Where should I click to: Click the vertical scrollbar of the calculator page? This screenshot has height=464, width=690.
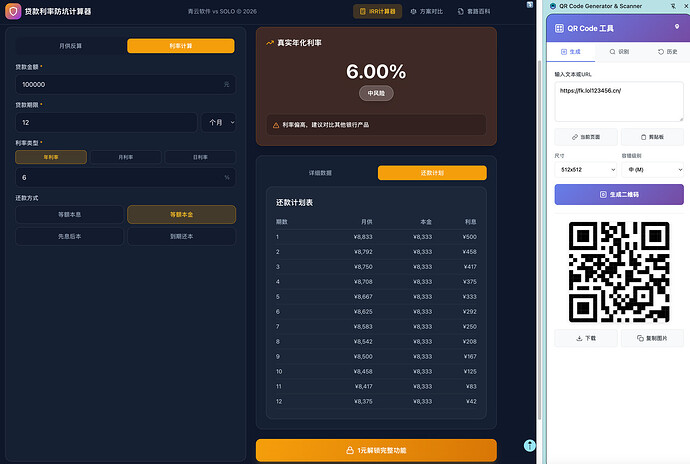point(539,240)
